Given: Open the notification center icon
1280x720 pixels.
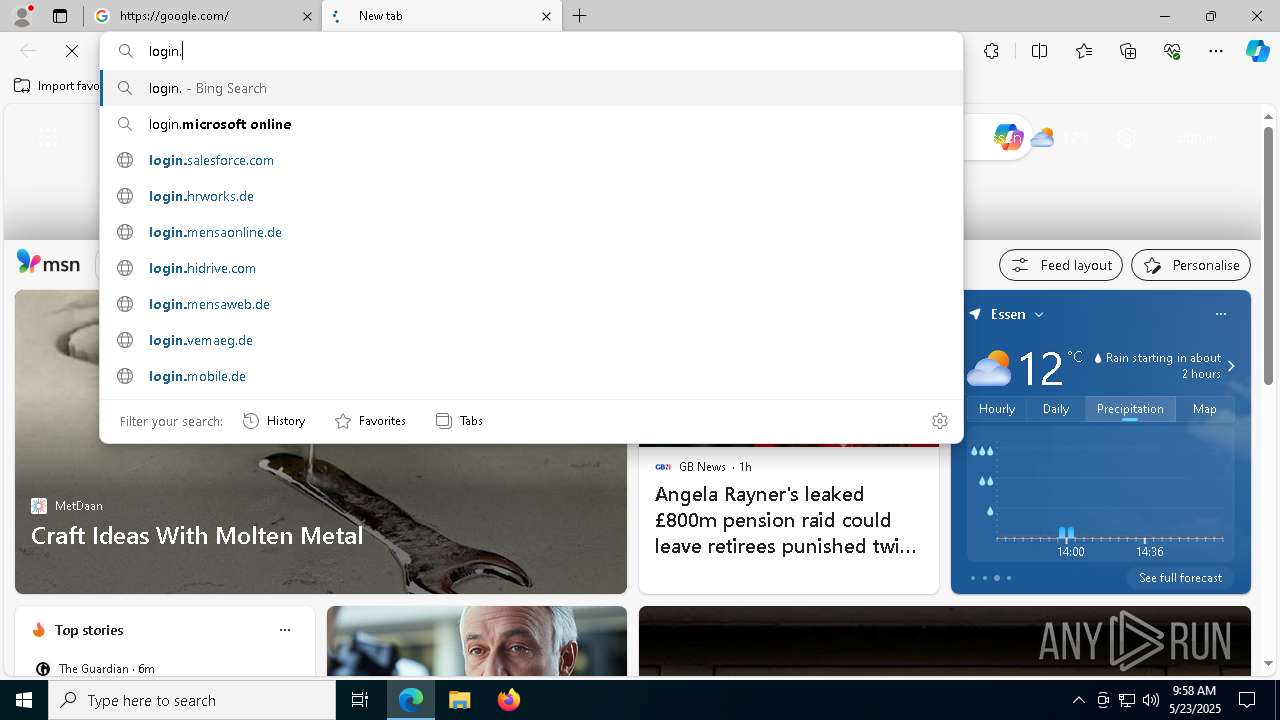Looking at the screenshot, I should (1247, 700).
